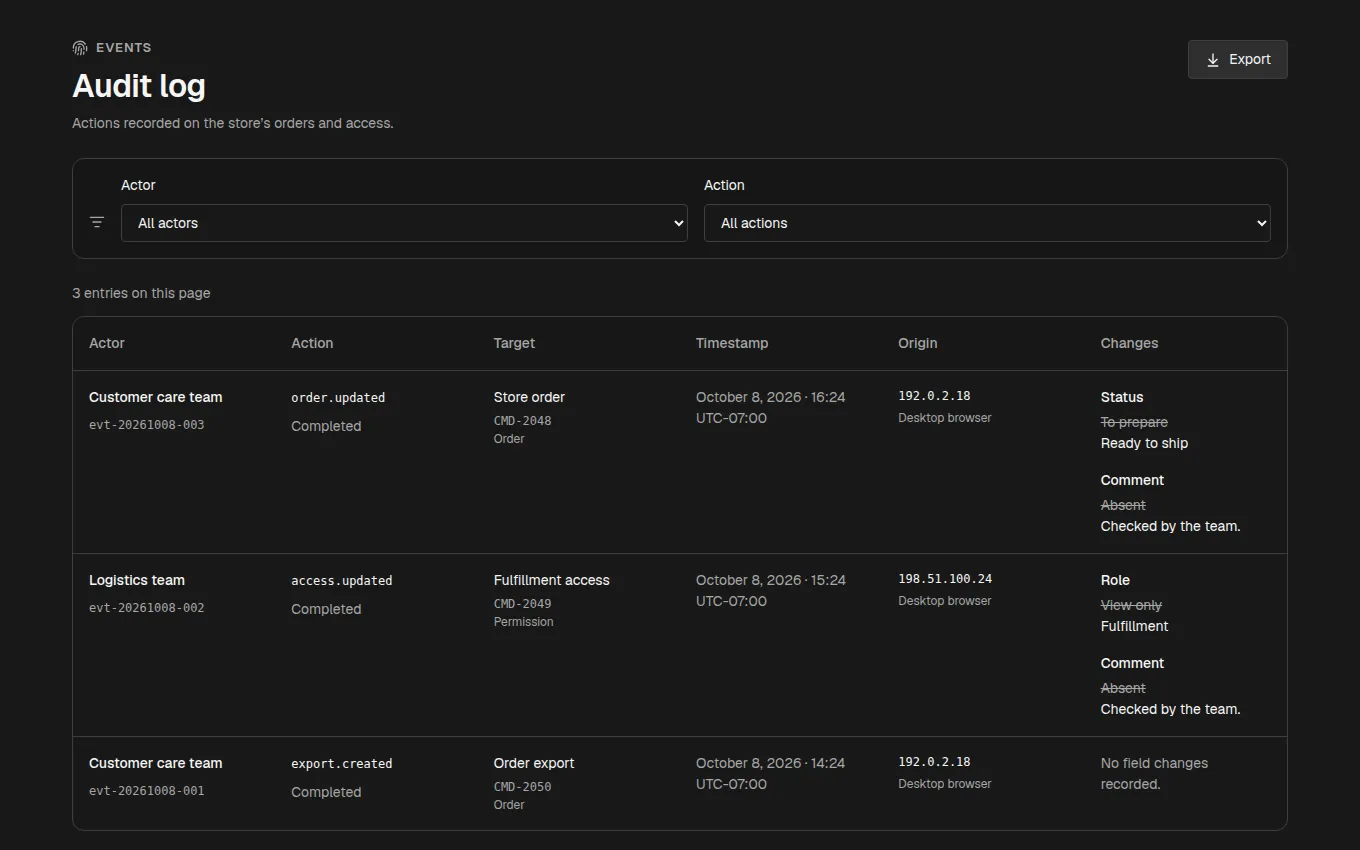
Task: Open the All actions dropdown
Action: [987, 223]
